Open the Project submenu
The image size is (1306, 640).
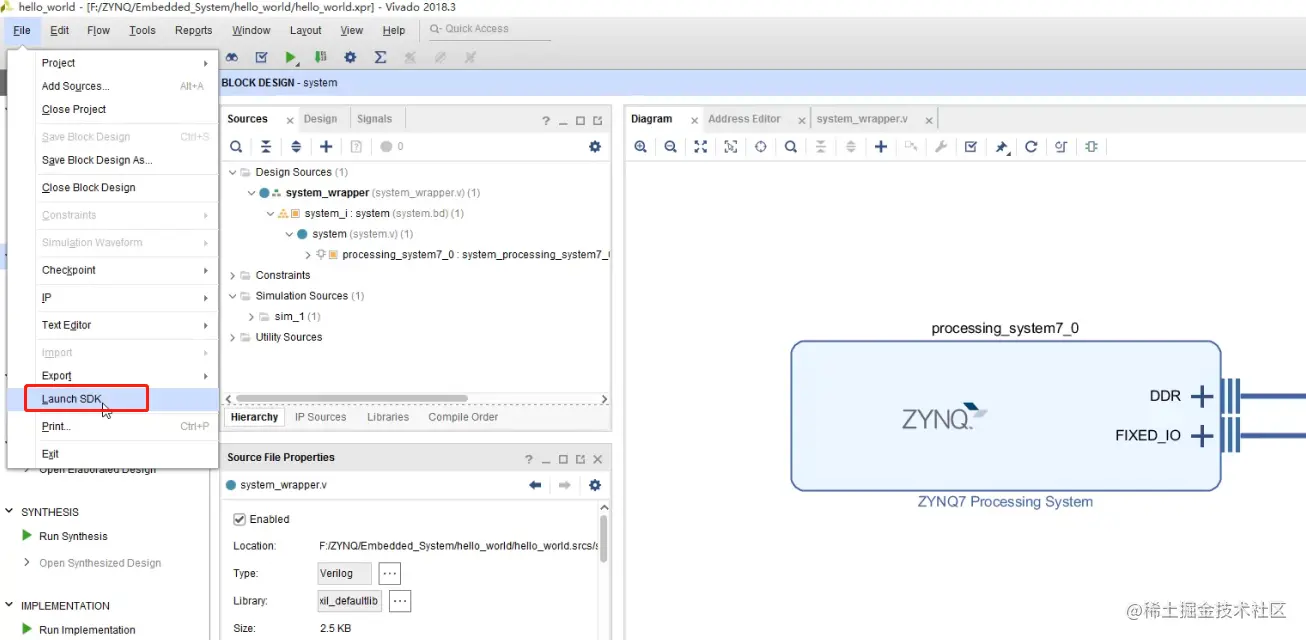click(x=113, y=63)
